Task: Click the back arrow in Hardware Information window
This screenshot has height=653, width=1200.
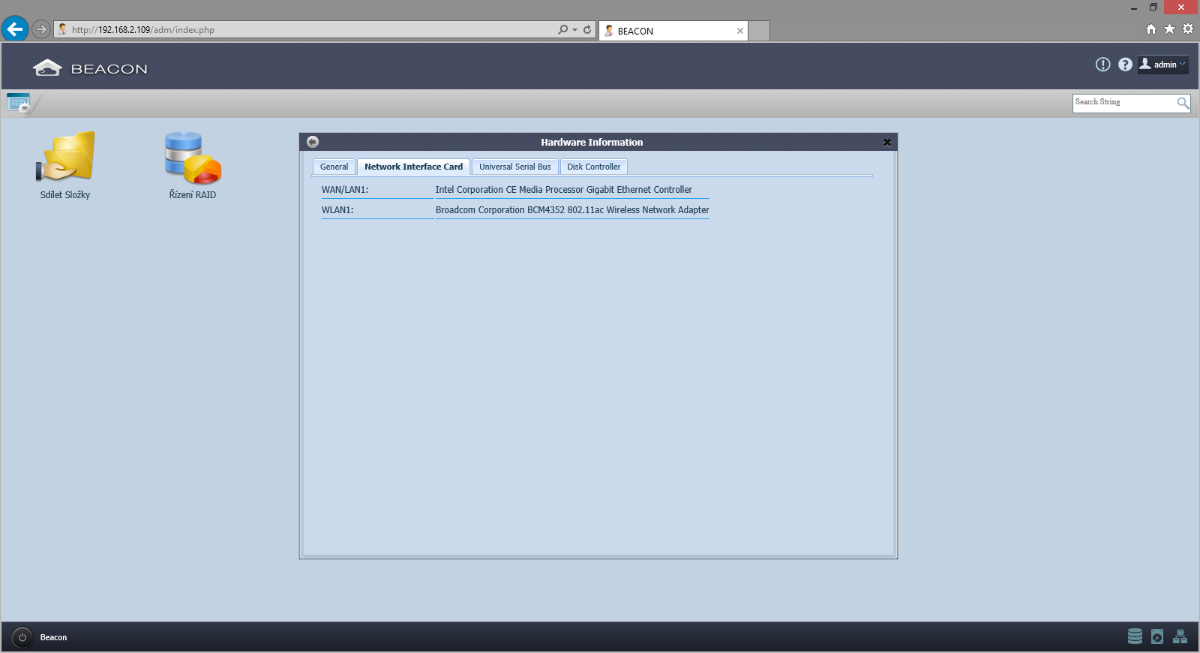Action: click(313, 142)
